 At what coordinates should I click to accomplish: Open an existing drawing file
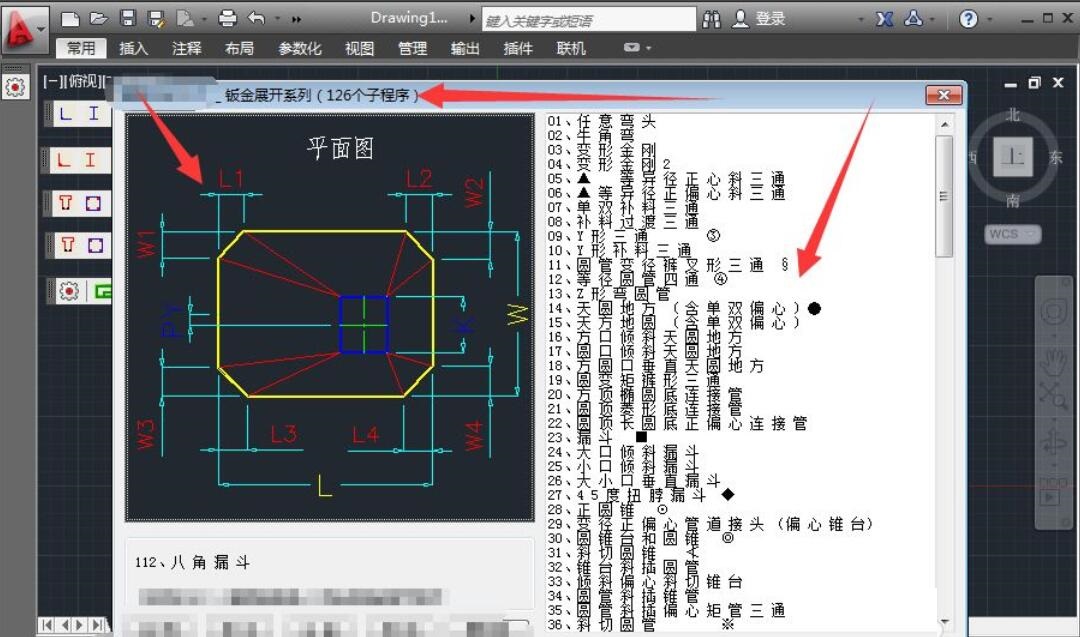[99, 17]
